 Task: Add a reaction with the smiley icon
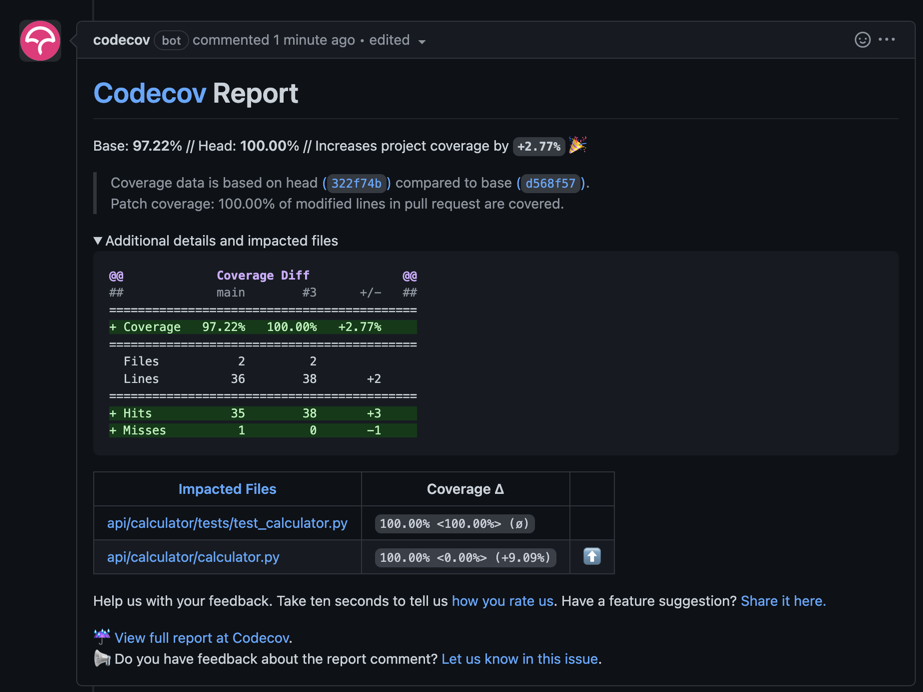[x=862, y=39]
